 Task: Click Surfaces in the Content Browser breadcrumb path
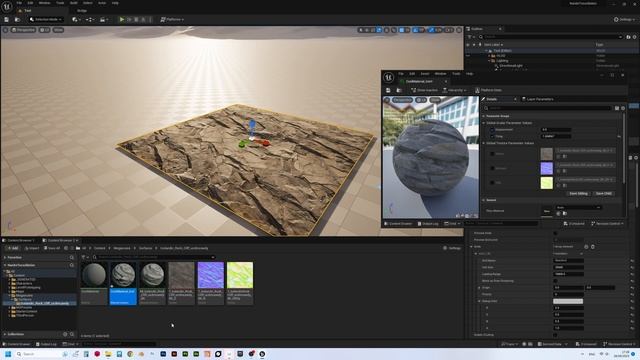pyautogui.click(x=145, y=248)
